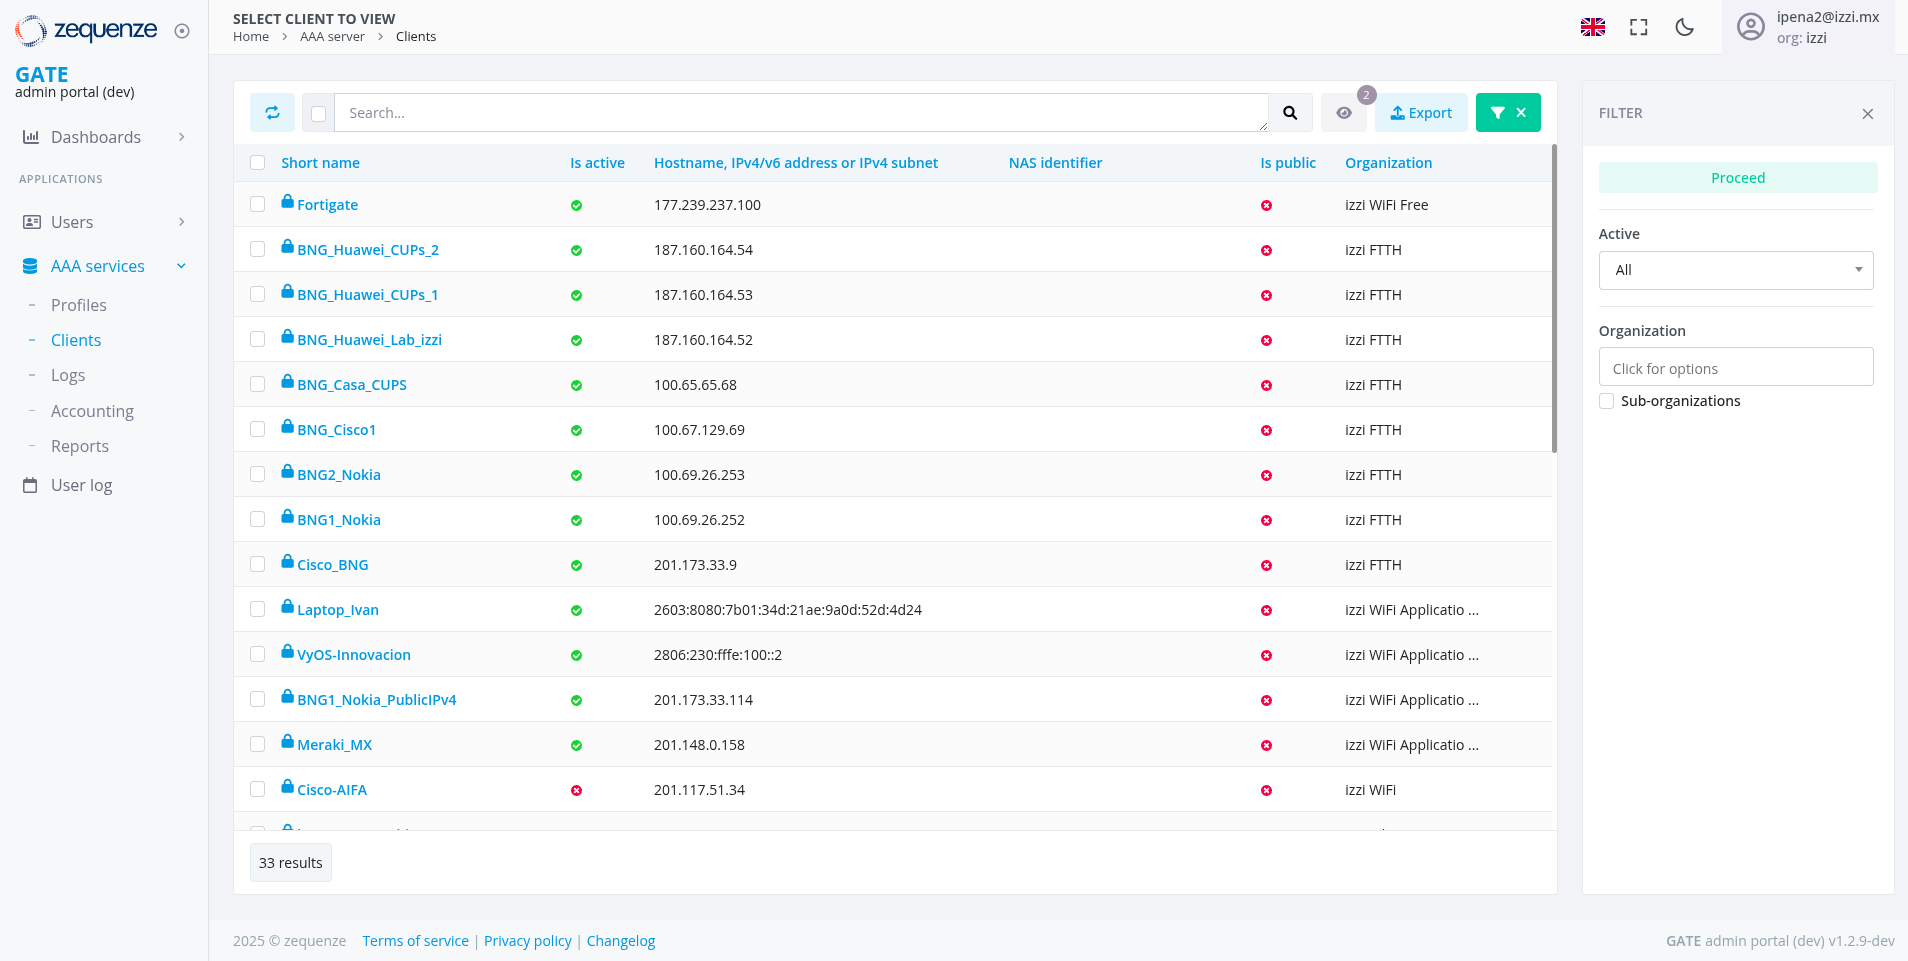Viewport: 1908px width, 961px height.
Task: Navigate to Accounting in the sidebar
Action: point(92,410)
